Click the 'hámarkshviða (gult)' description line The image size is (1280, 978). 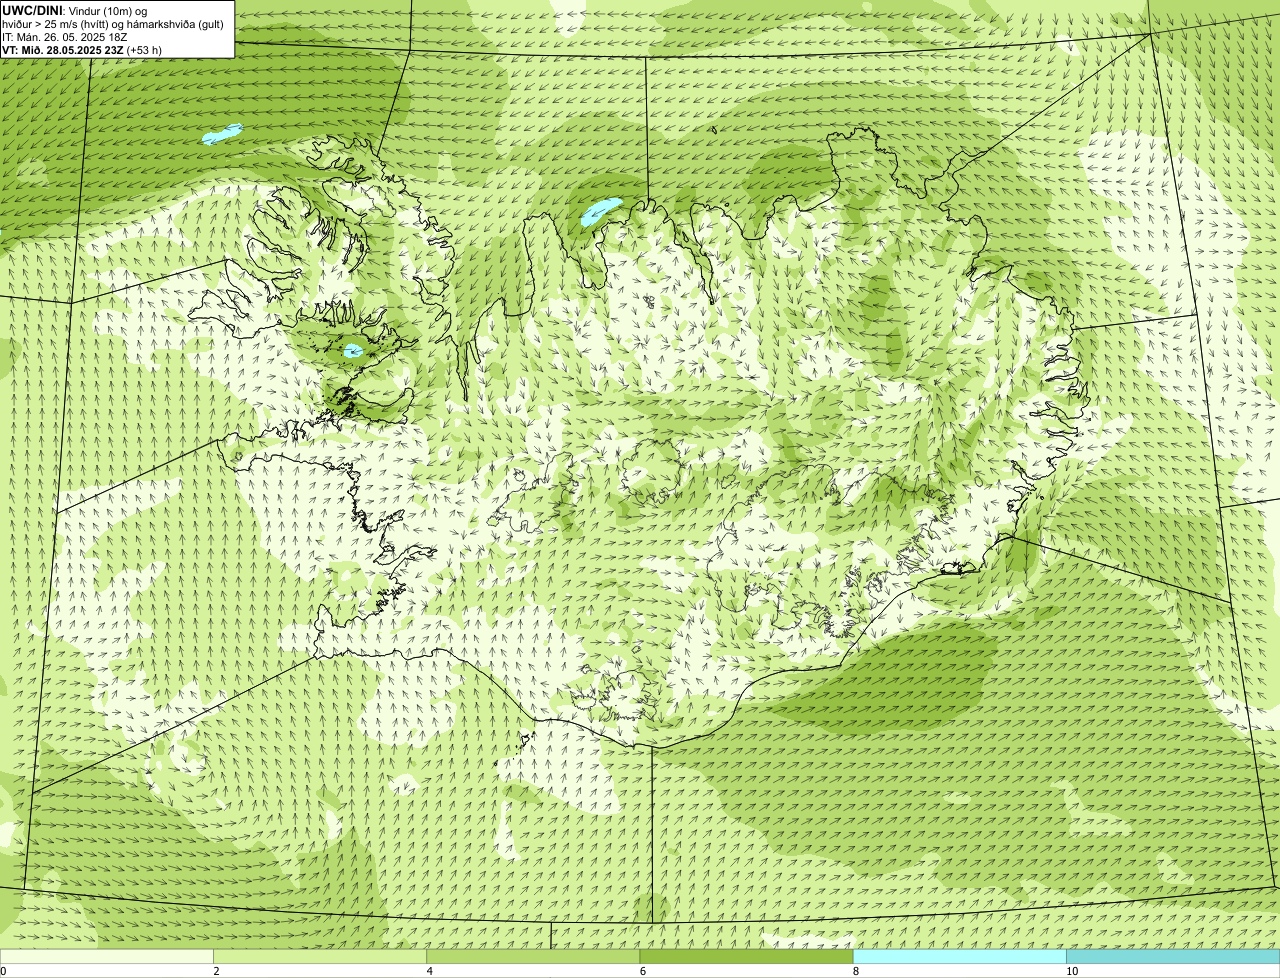112,24
